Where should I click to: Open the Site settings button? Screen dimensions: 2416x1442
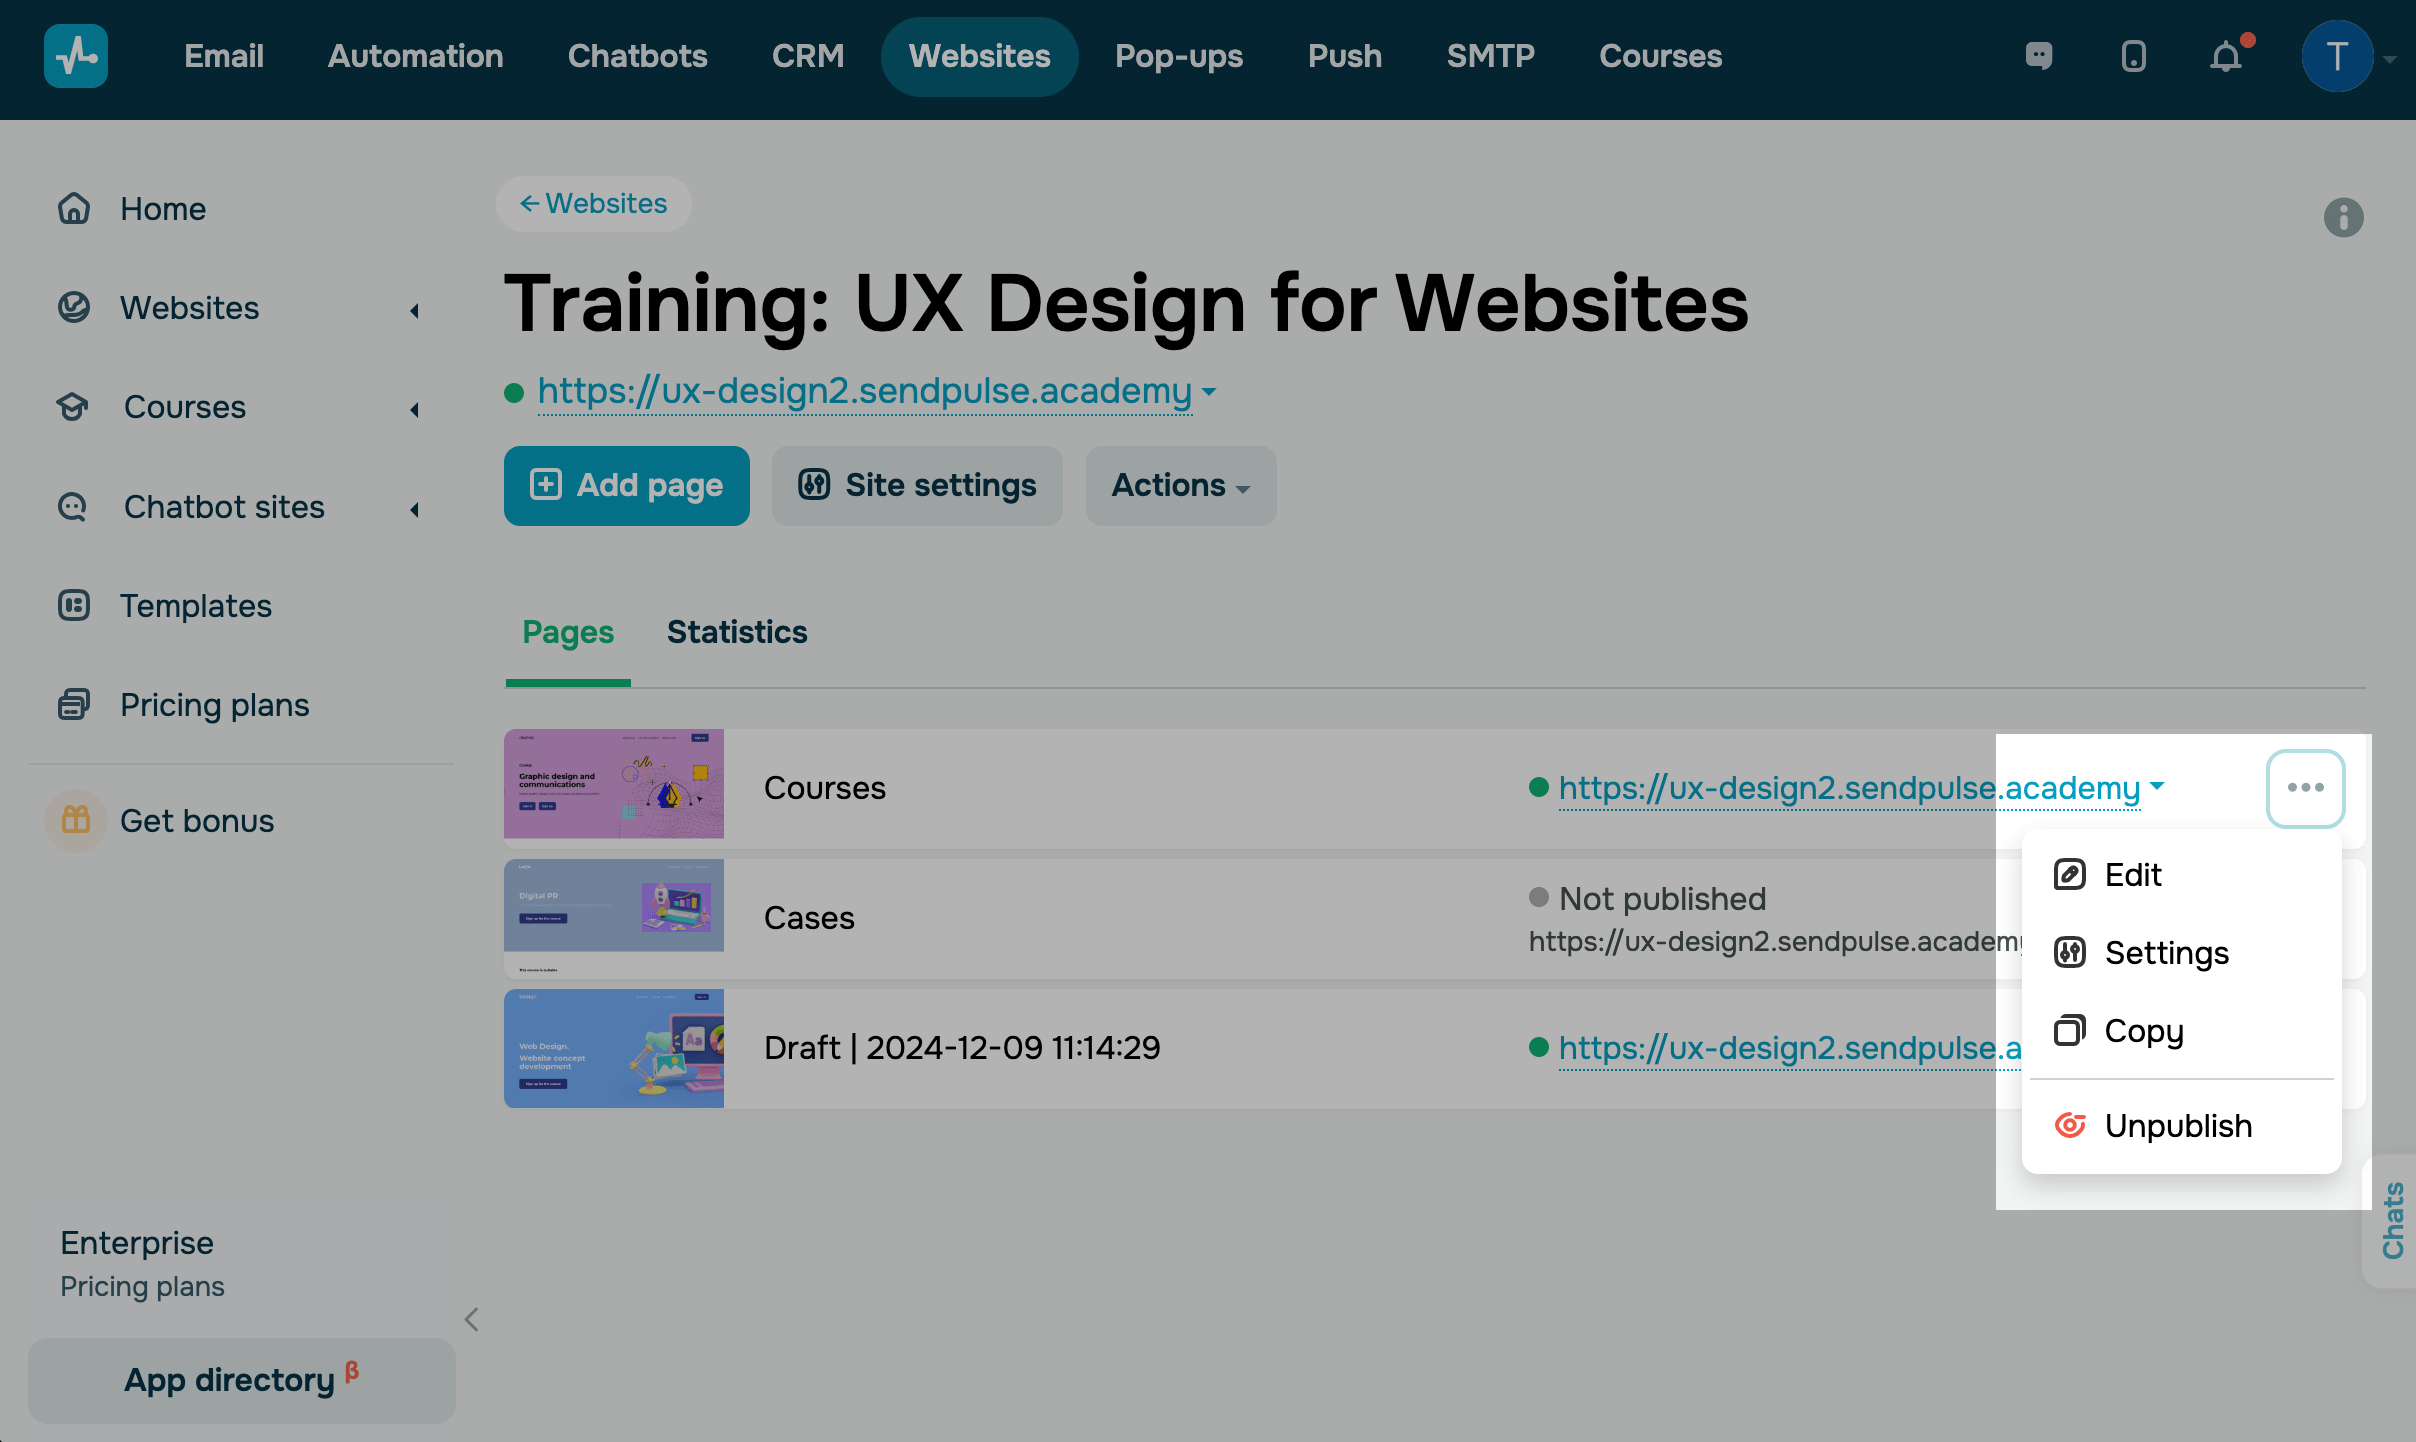coord(917,486)
